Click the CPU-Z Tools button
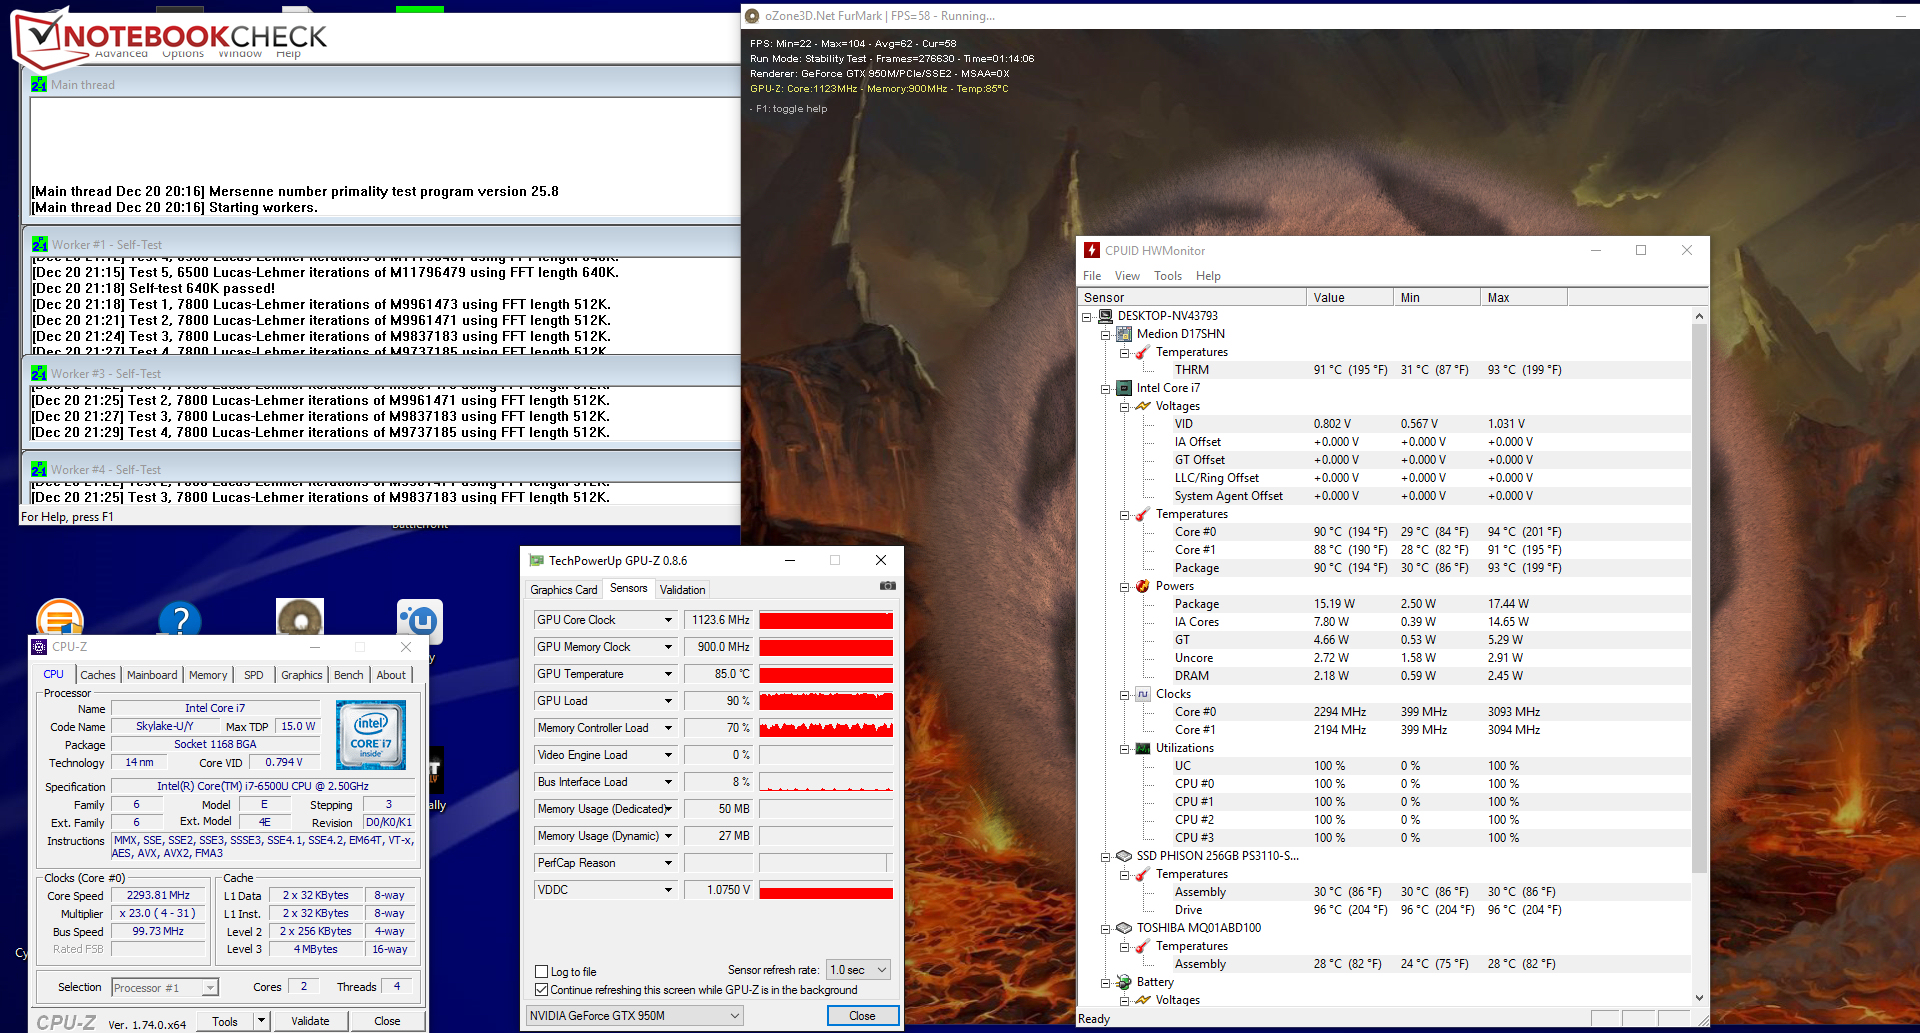 (225, 1021)
